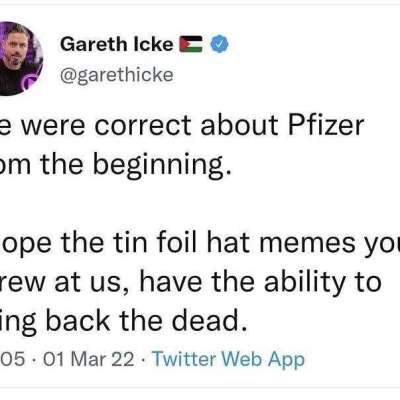Open Gareth Icke's profile avatar photo
Viewport: 400px width, 400px height.
coord(19,59)
